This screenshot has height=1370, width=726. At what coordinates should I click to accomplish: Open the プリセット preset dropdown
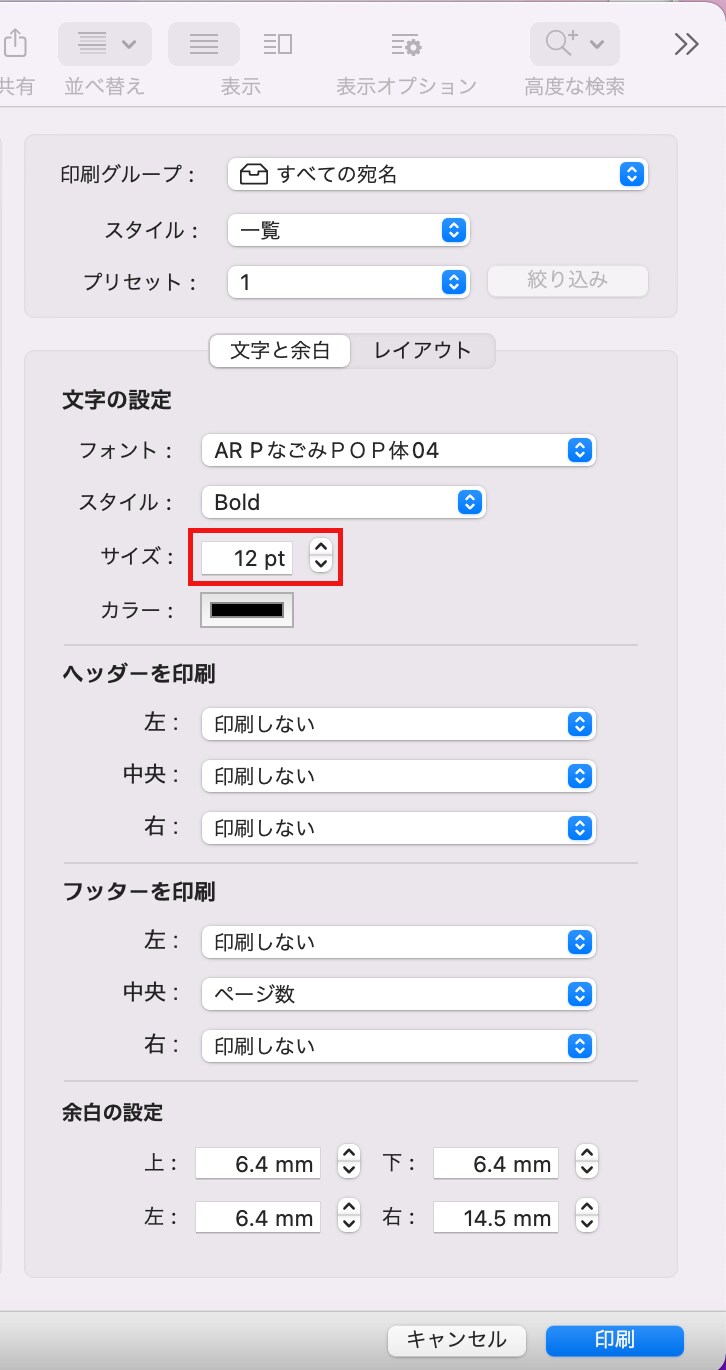click(x=348, y=282)
